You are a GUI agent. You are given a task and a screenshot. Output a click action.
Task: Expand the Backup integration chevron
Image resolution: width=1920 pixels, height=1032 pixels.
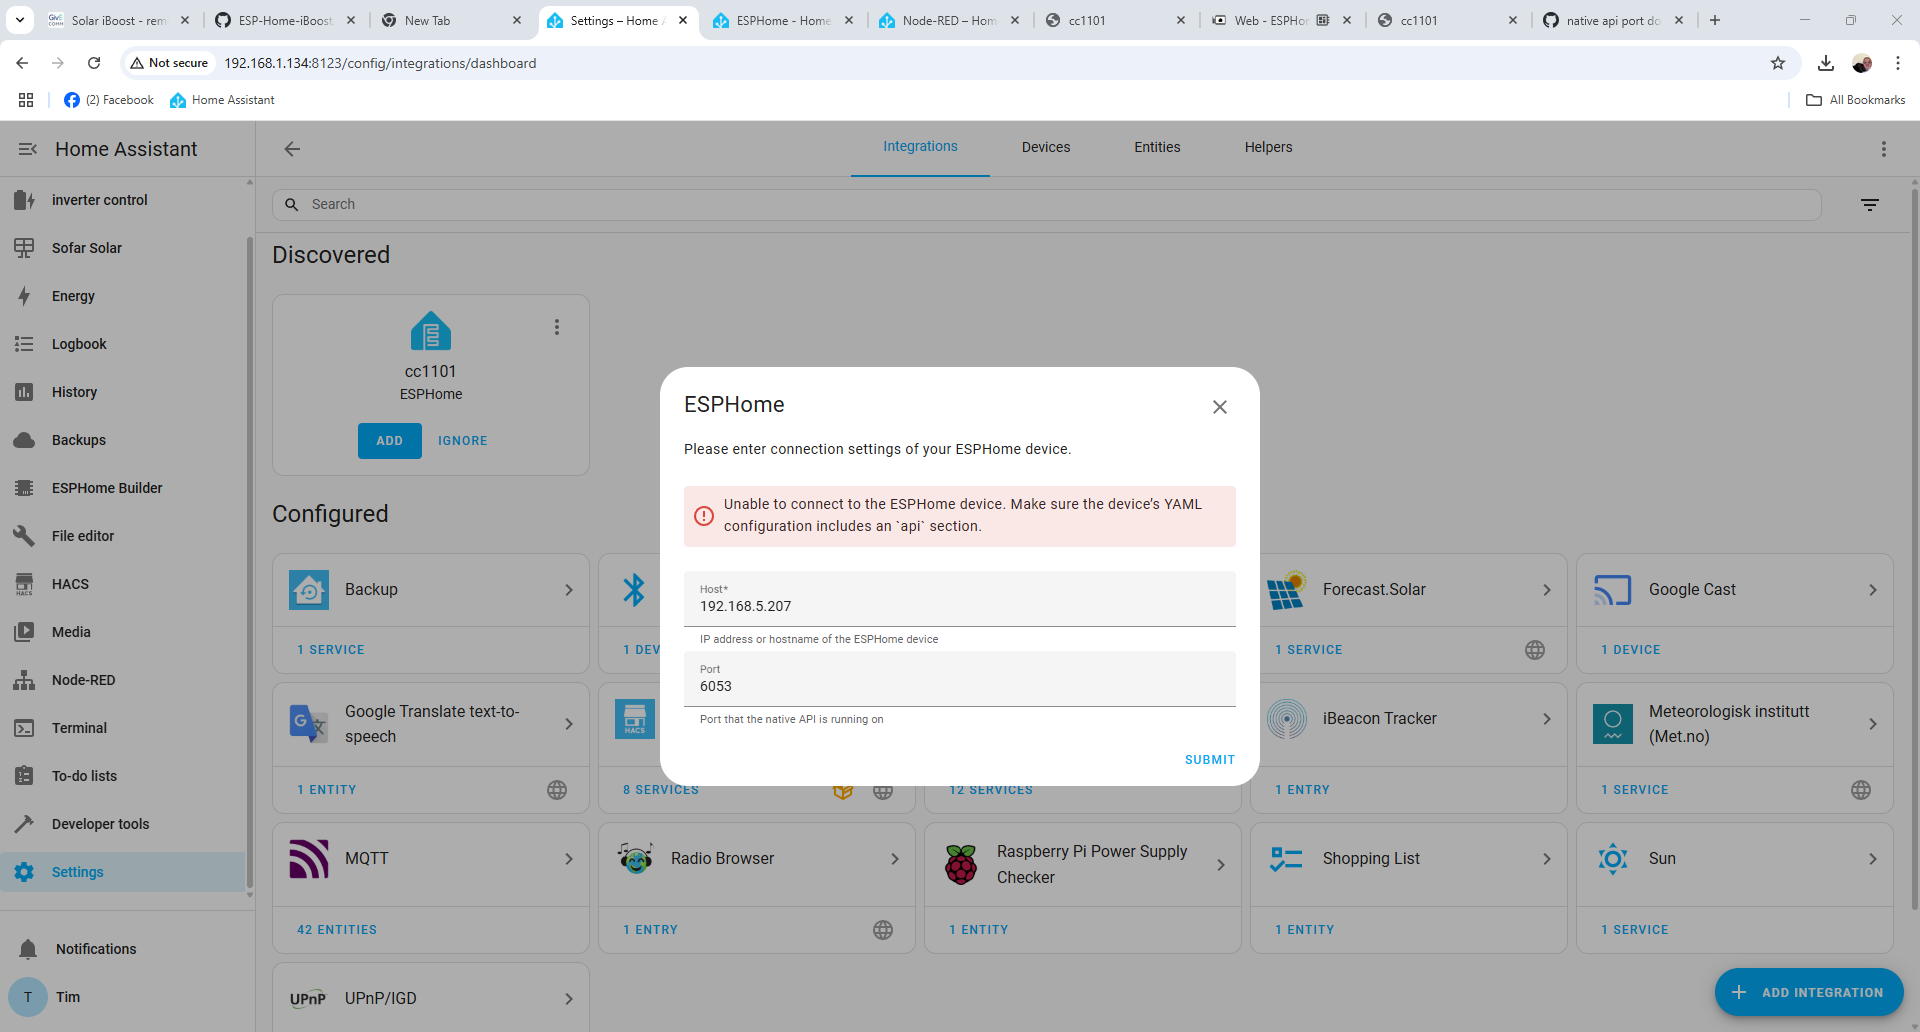click(569, 590)
